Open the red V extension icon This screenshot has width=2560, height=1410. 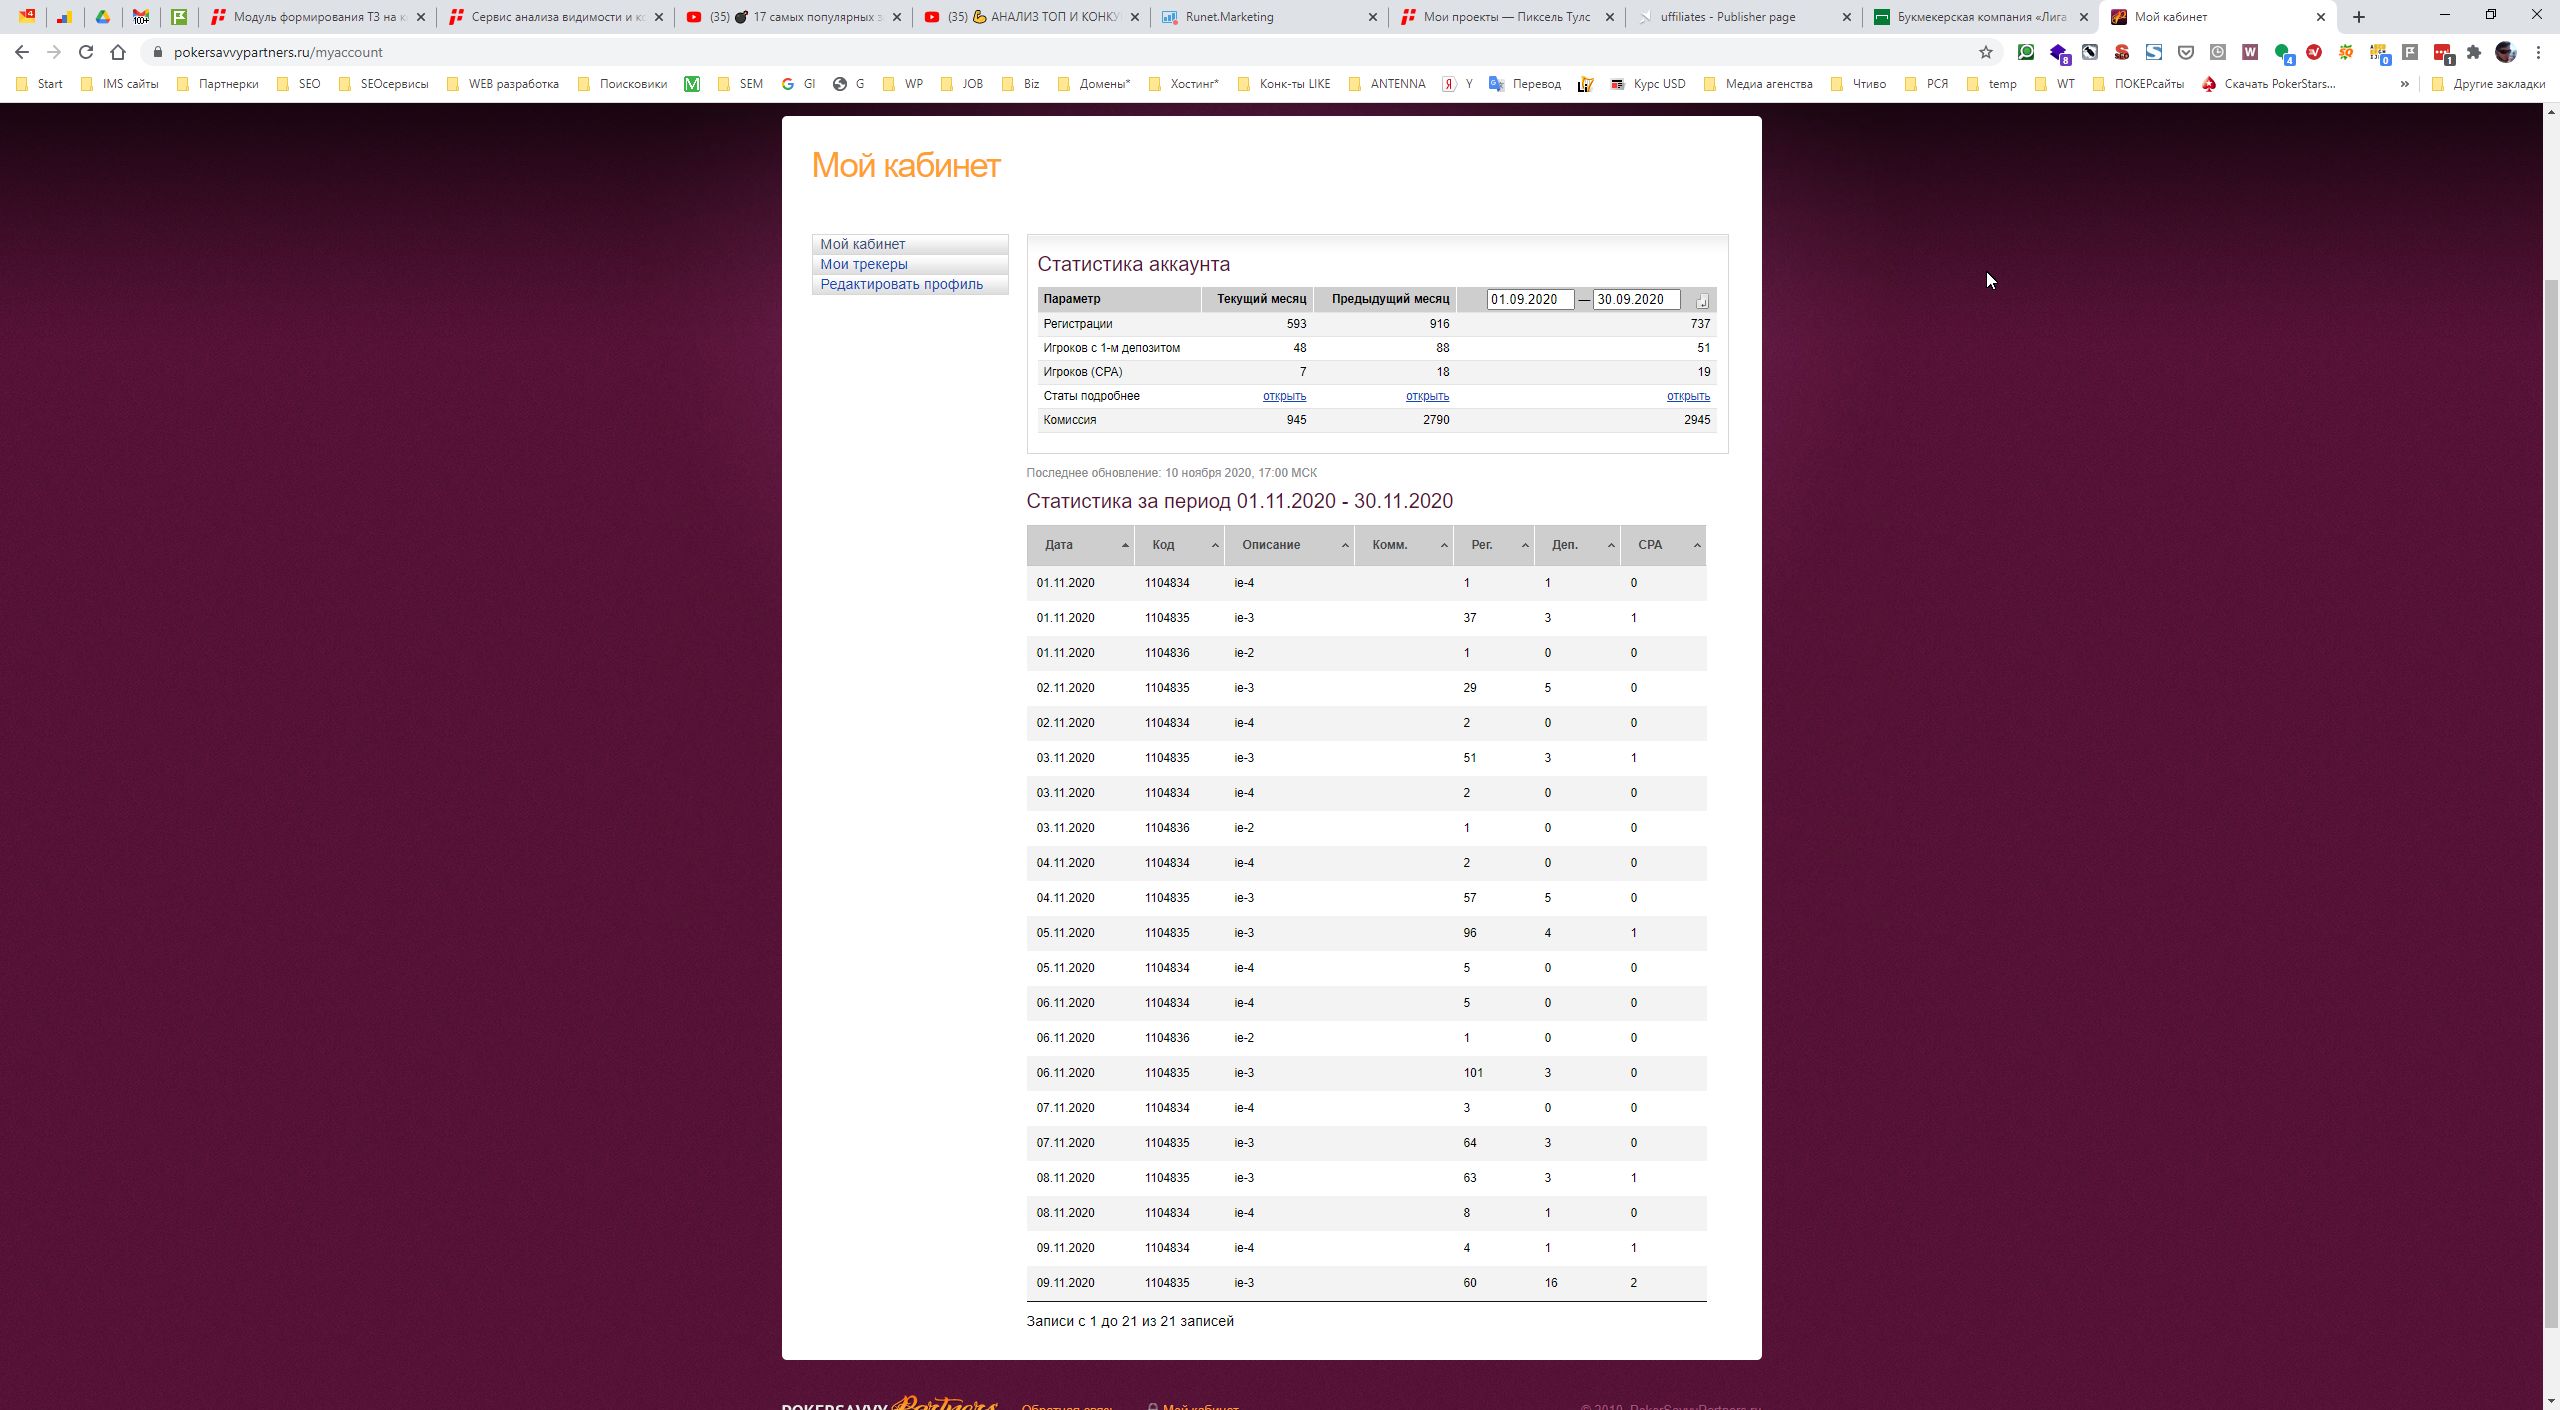2314,52
